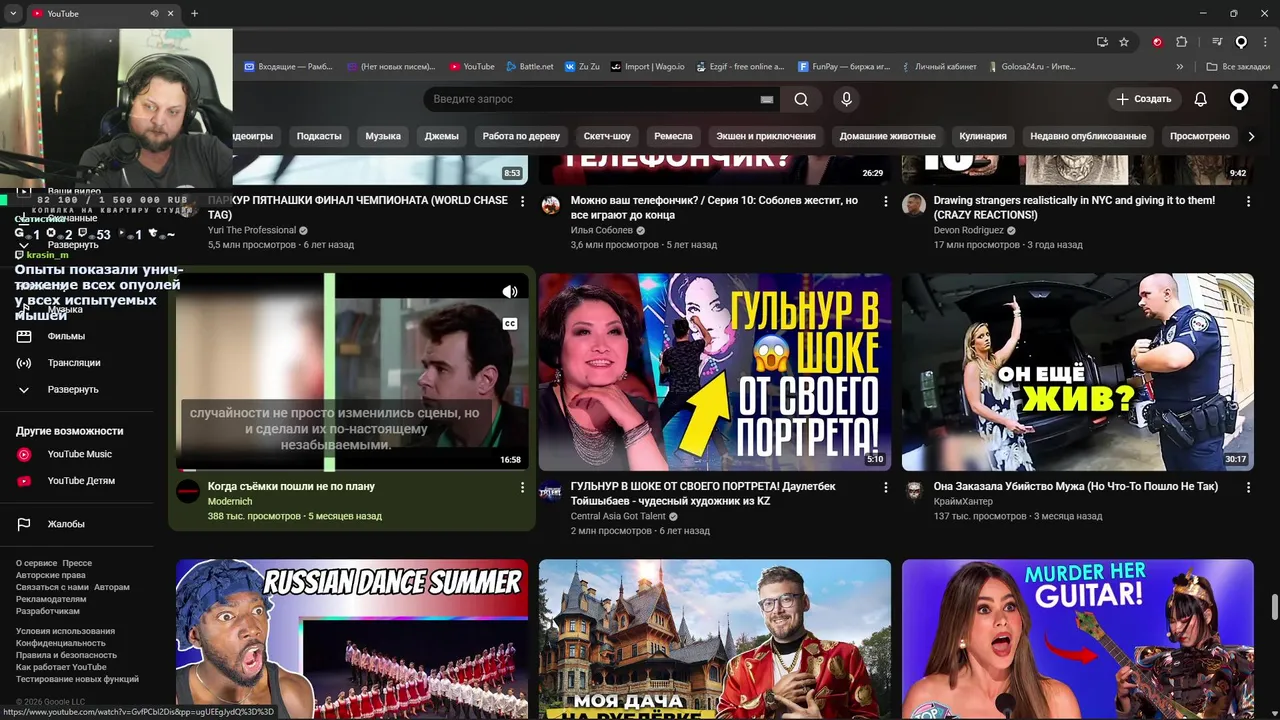Open the on-screen keyboard icon in search box
The width and height of the screenshot is (1280, 720).
point(767,99)
